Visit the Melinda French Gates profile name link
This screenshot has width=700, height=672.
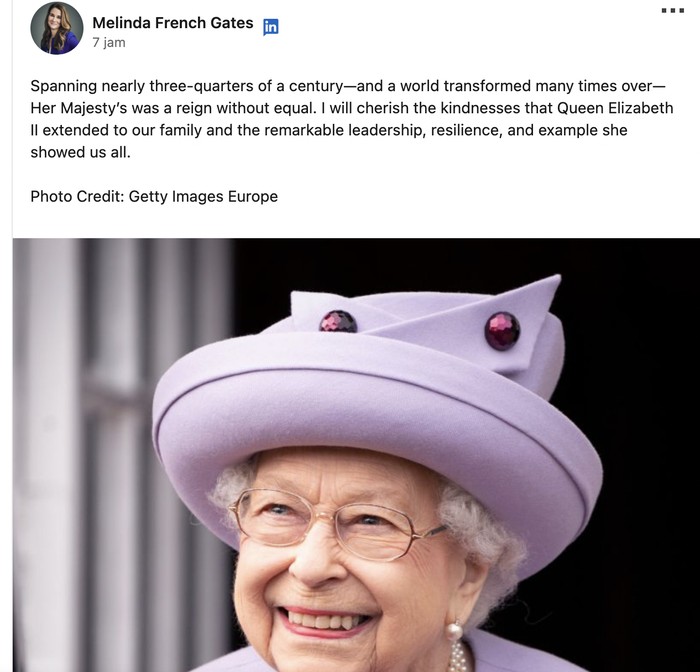[172, 23]
